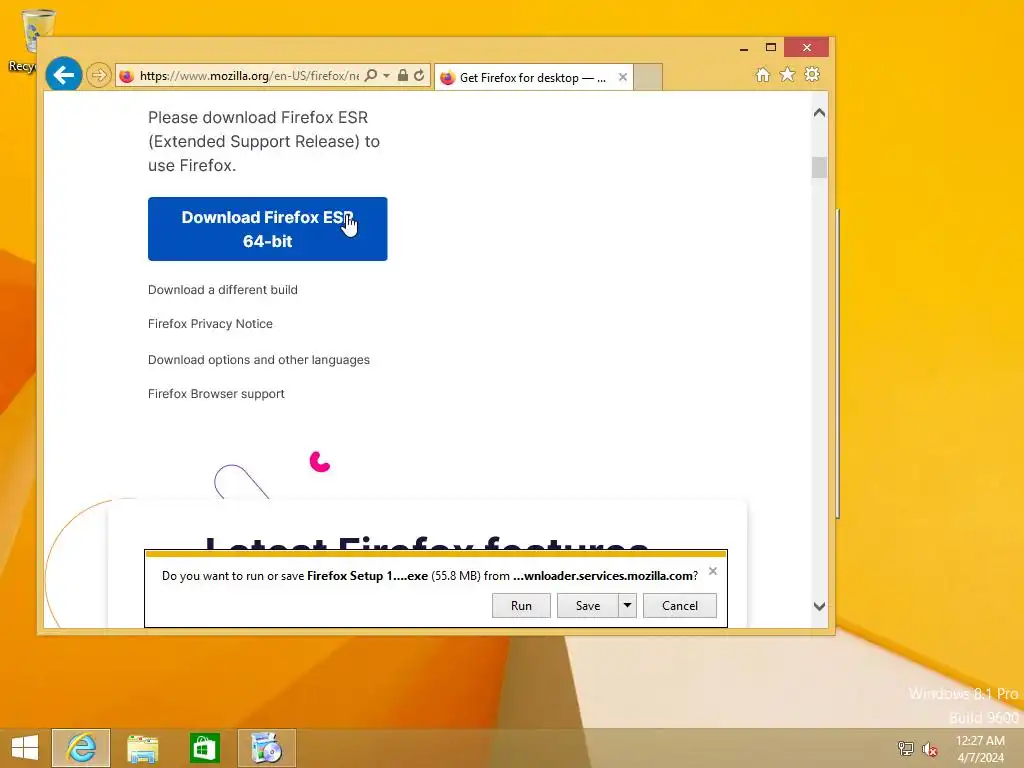Open the Windows Store taskbar icon
The image size is (1024, 768).
[204, 748]
